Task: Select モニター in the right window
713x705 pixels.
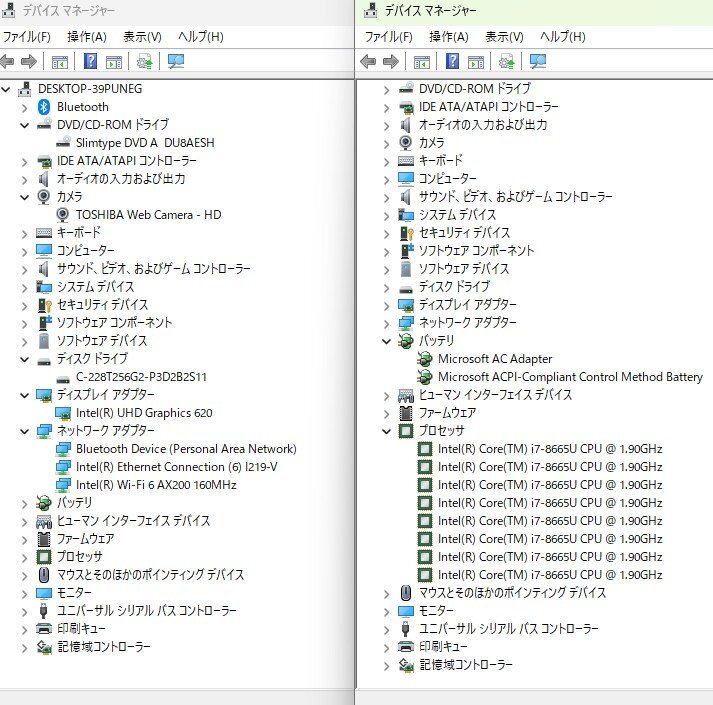Action: click(x=436, y=611)
